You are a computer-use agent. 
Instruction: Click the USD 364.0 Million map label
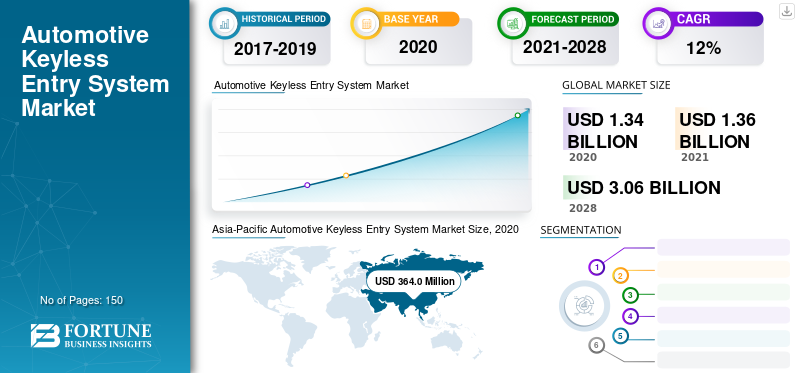pyautogui.click(x=414, y=281)
